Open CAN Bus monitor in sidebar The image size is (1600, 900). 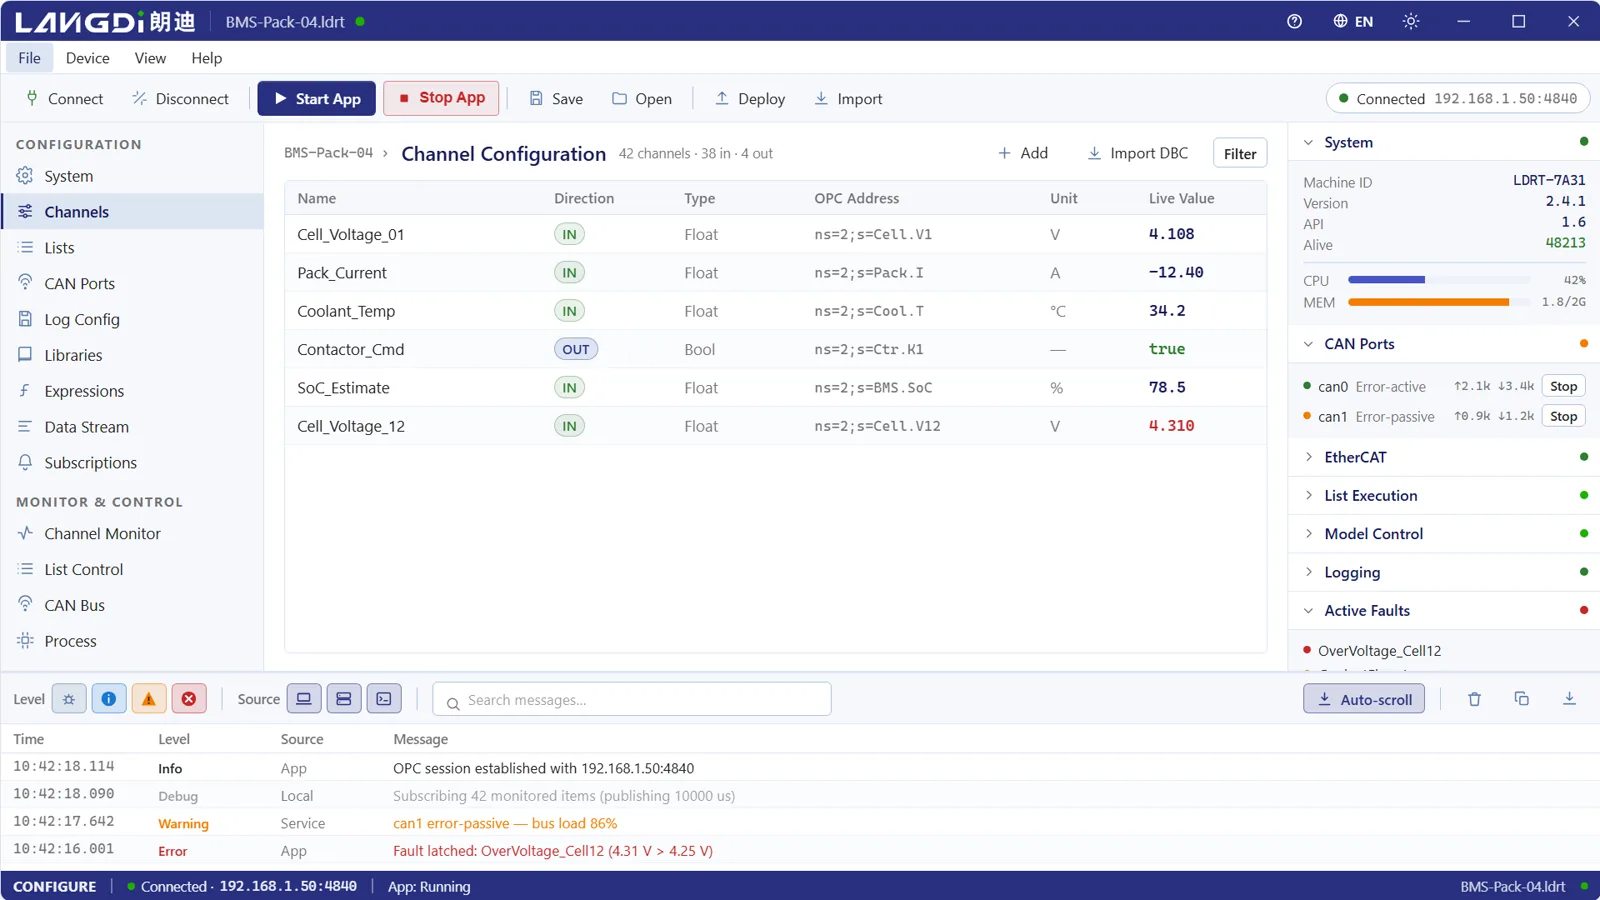(132, 605)
